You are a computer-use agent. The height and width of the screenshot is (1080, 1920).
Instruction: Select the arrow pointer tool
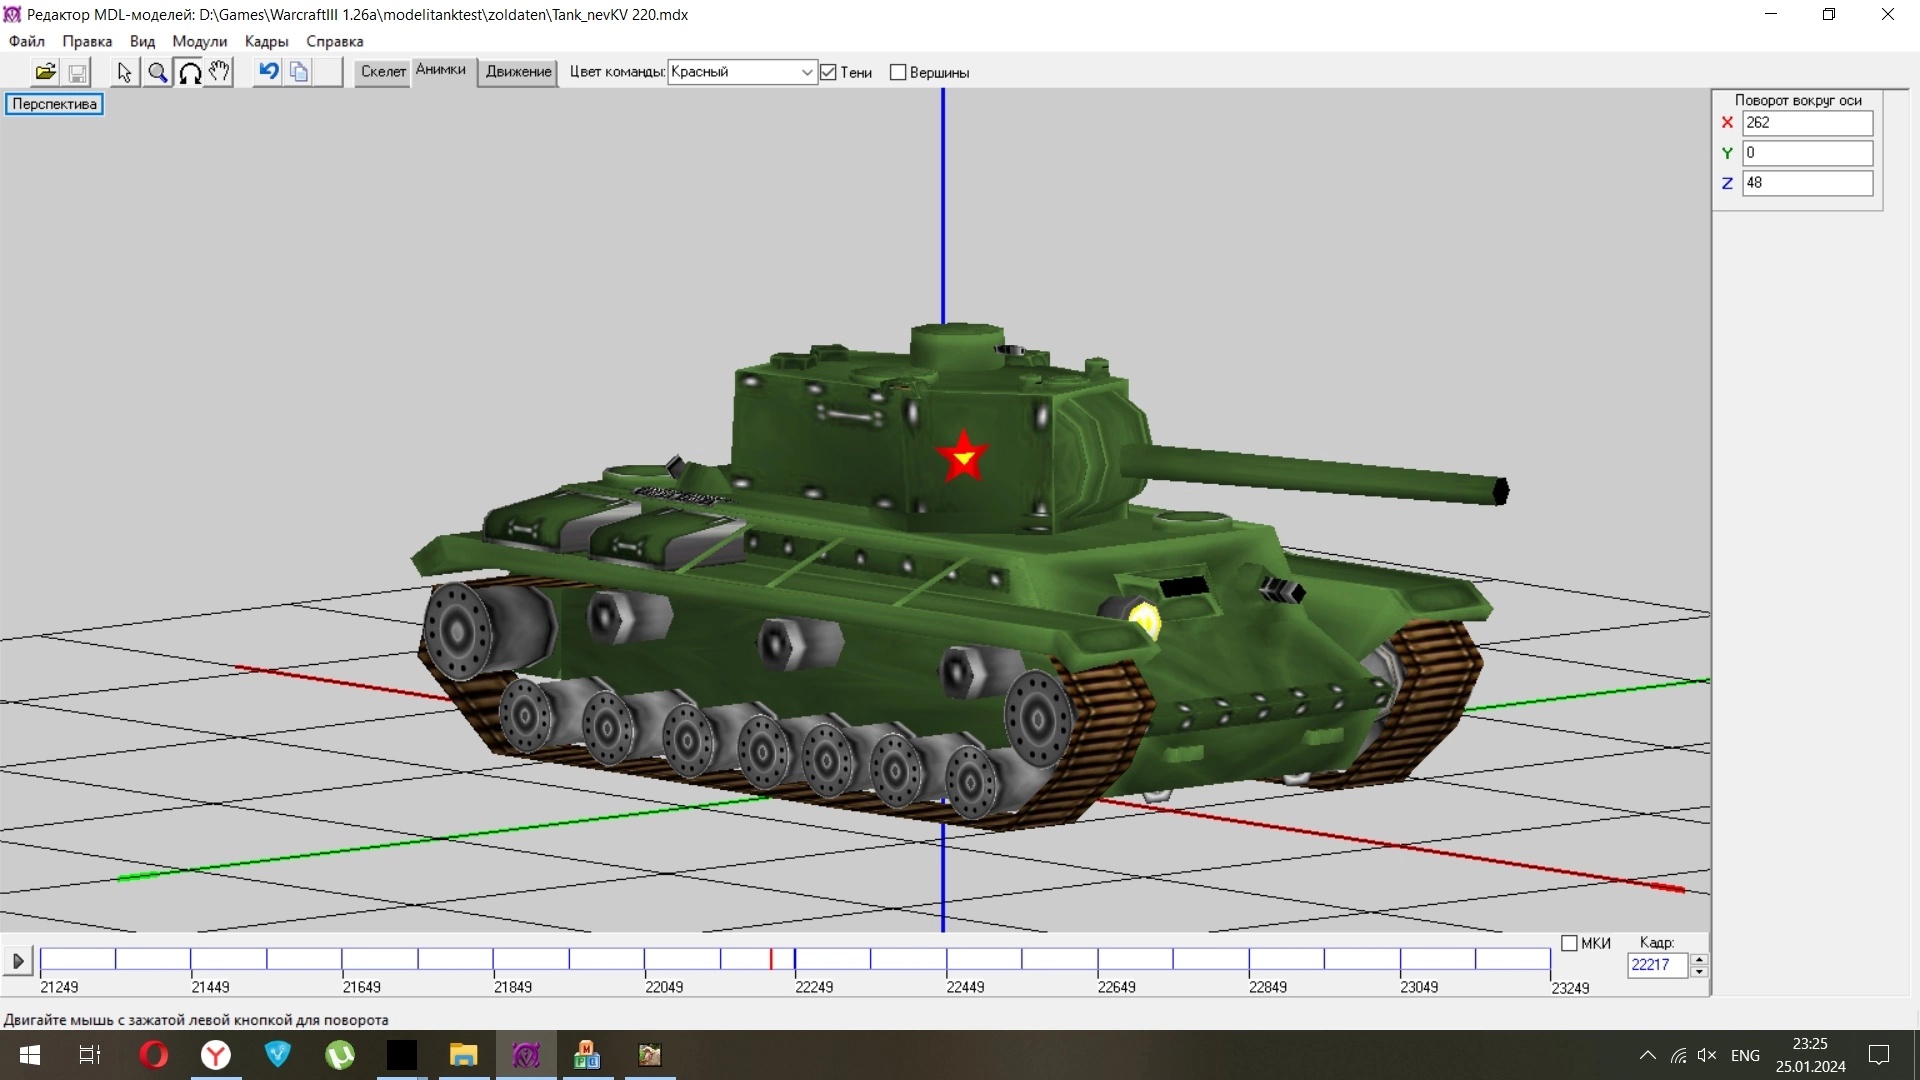(124, 72)
